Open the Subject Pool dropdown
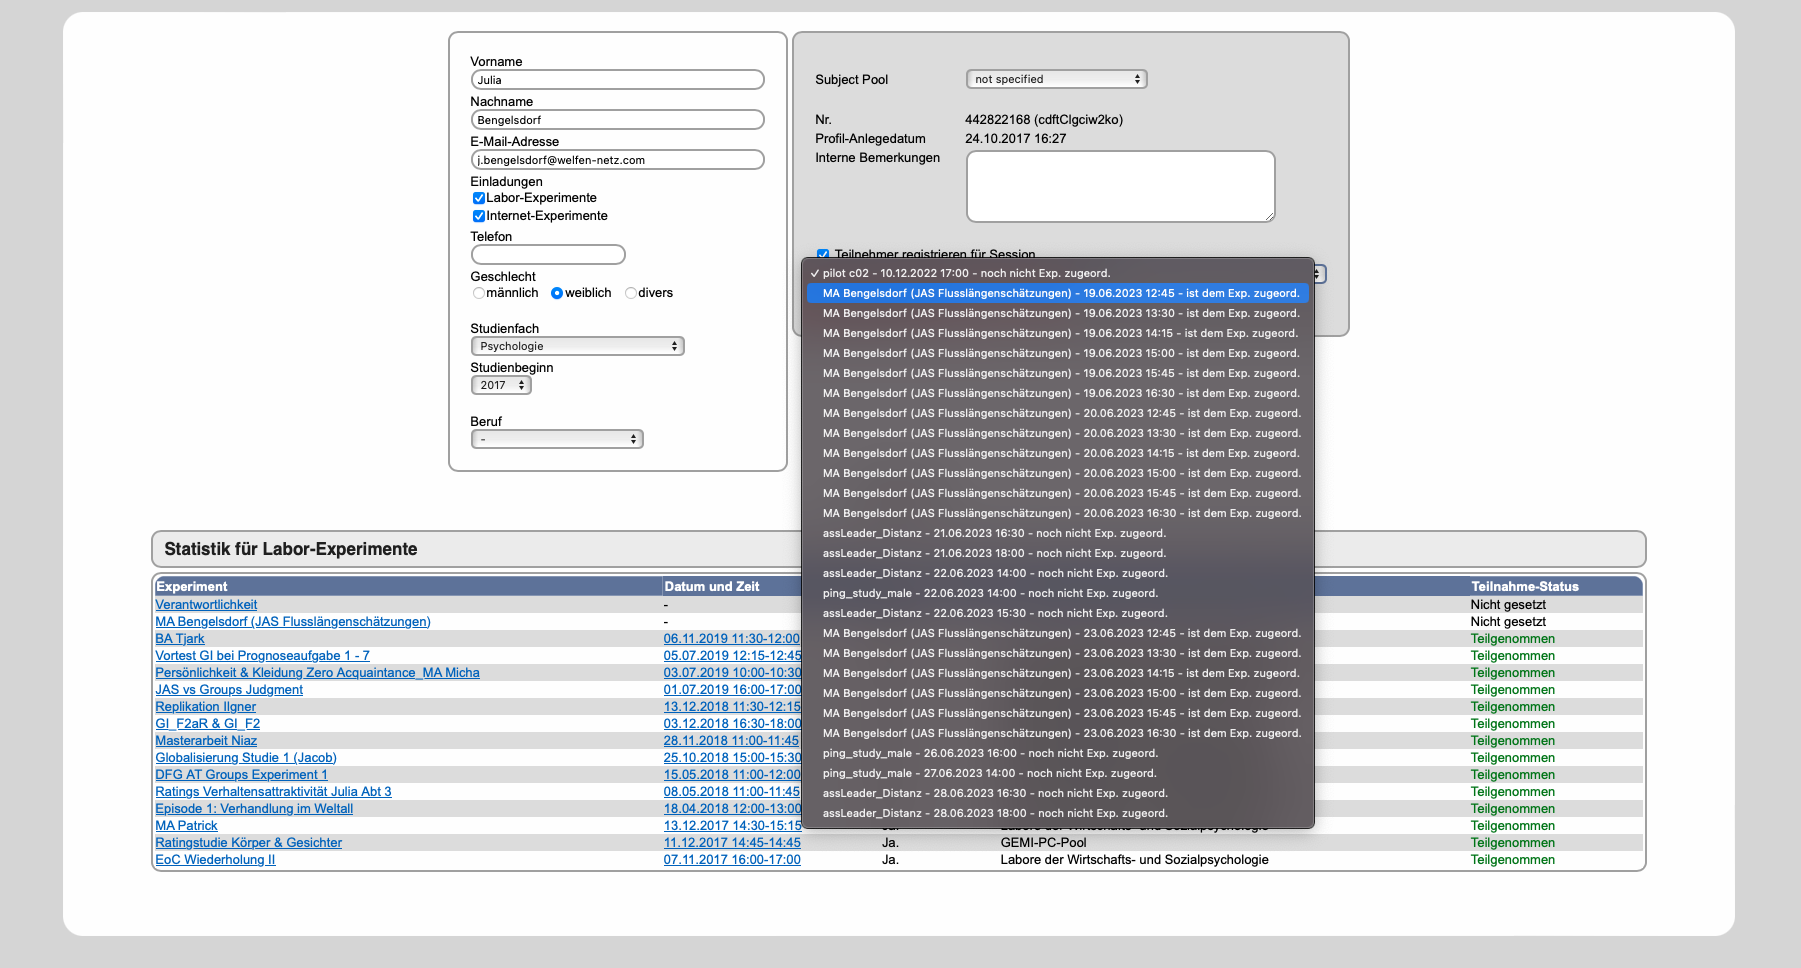The height and width of the screenshot is (968, 1801). click(x=1056, y=79)
